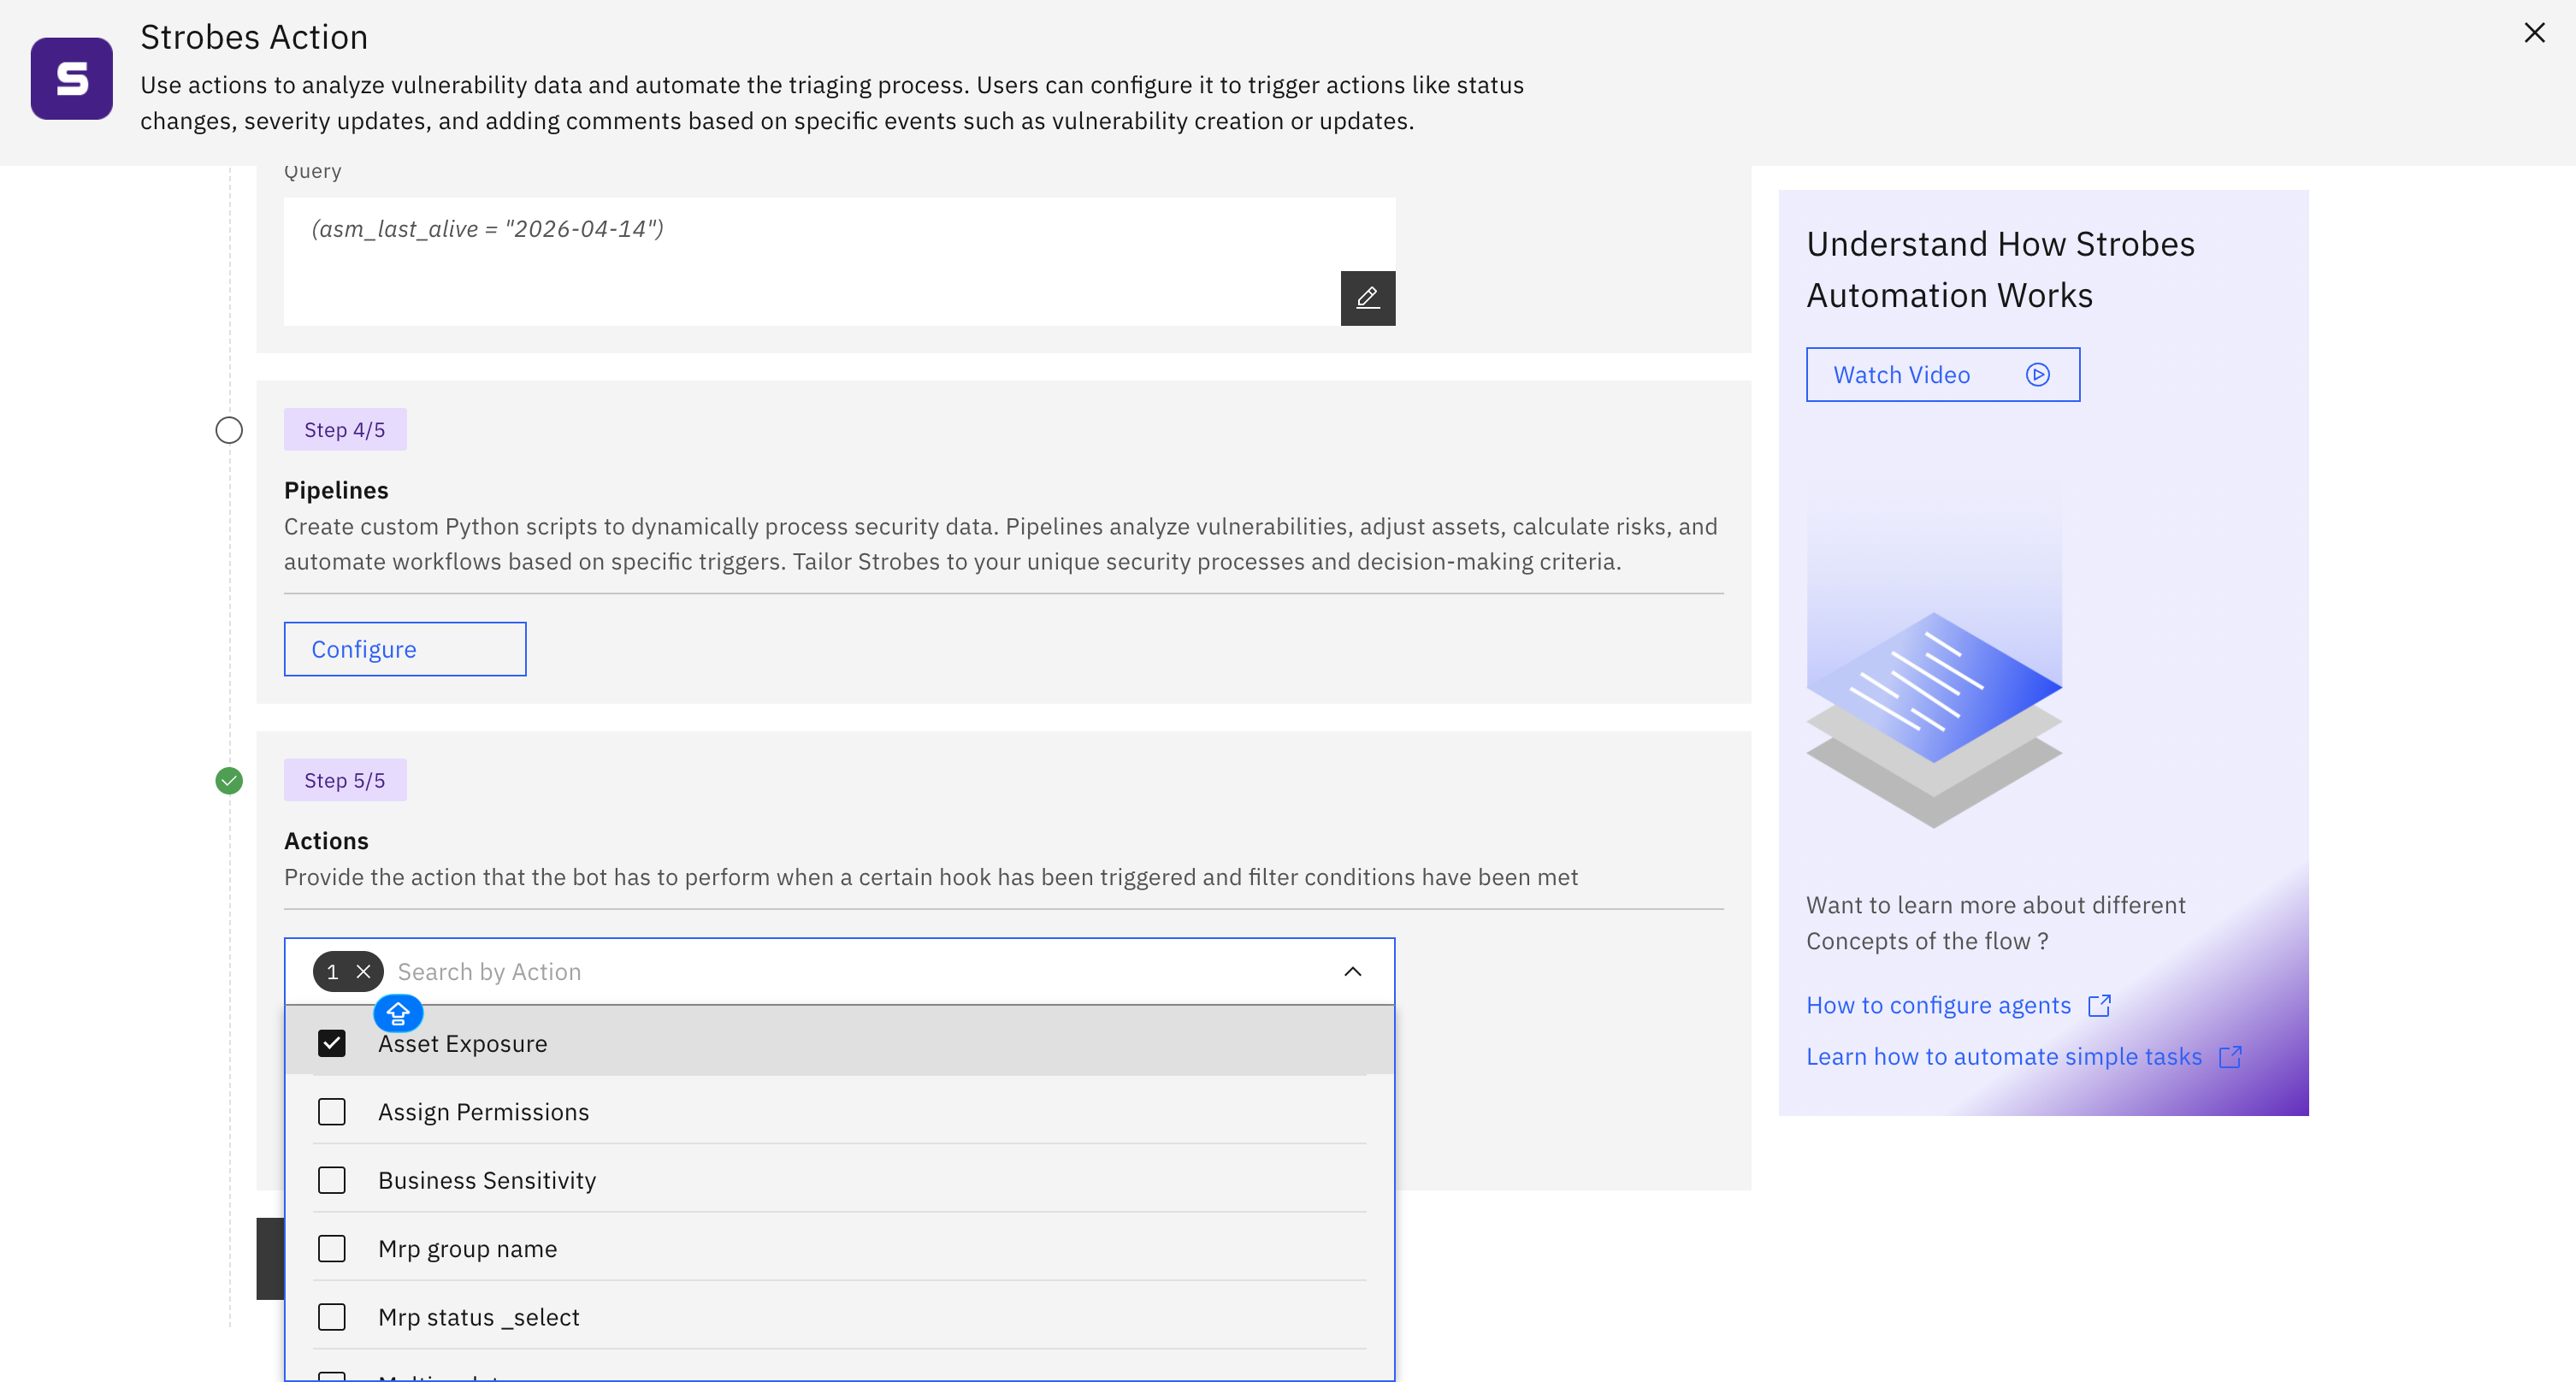Clear selected actions with the X in tag

(x=364, y=971)
